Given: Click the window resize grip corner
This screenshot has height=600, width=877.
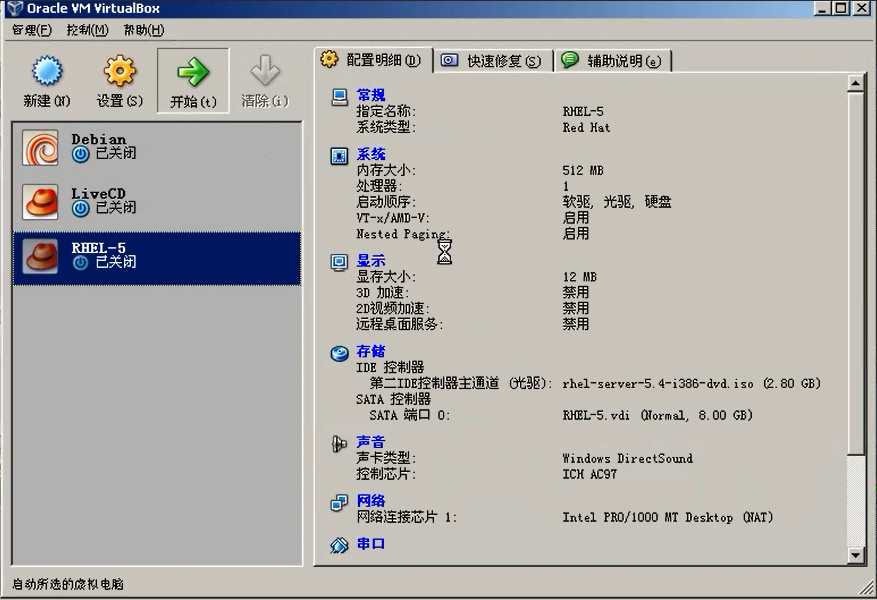Looking at the screenshot, I should point(868,587).
